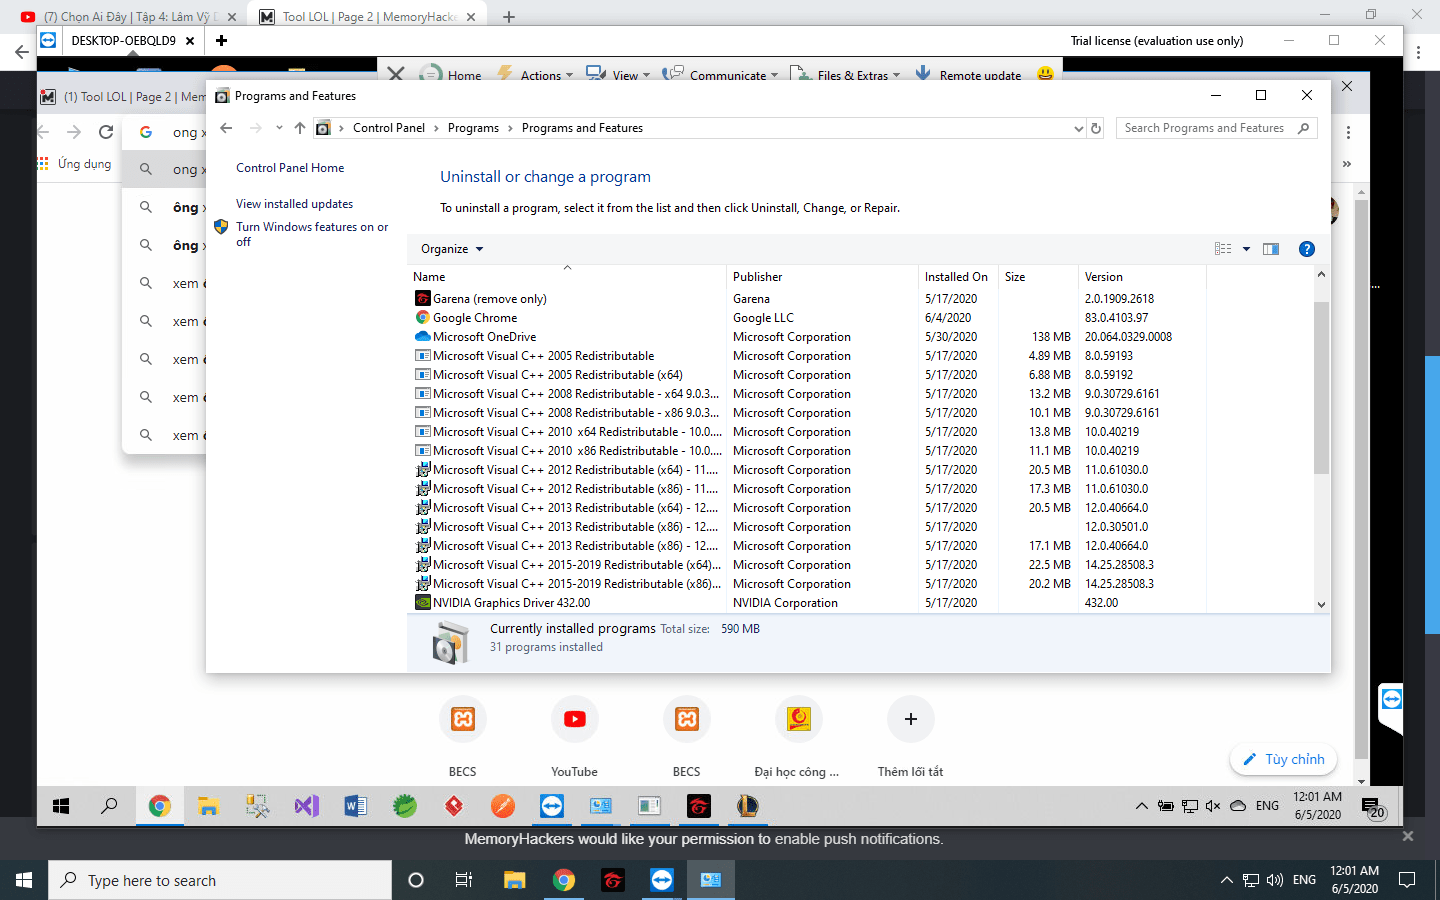This screenshot has height=900, width=1440.
Task: Open the remote desktop notification center icon
Action: [x=1371, y=806]
